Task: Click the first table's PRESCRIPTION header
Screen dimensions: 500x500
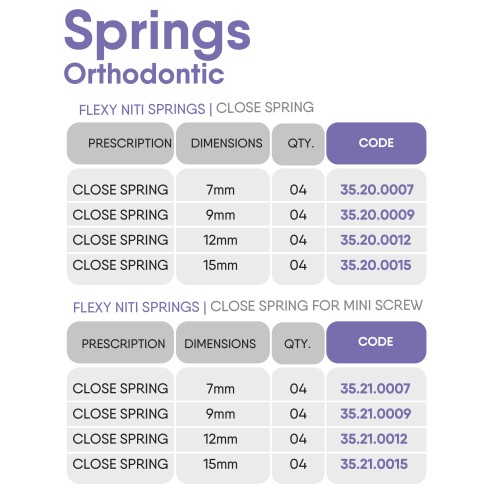Action: [x=121, y=143]
